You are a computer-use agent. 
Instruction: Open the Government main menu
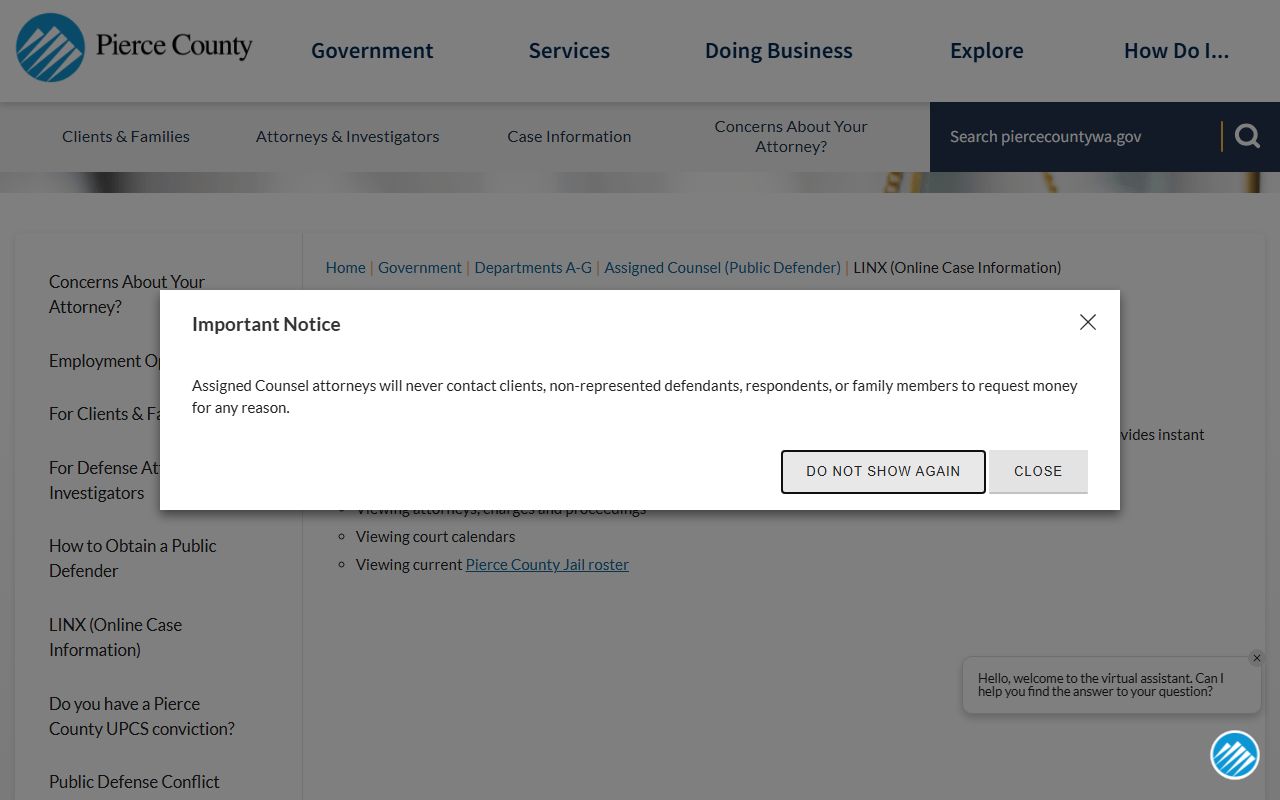(x=372, y=51)
